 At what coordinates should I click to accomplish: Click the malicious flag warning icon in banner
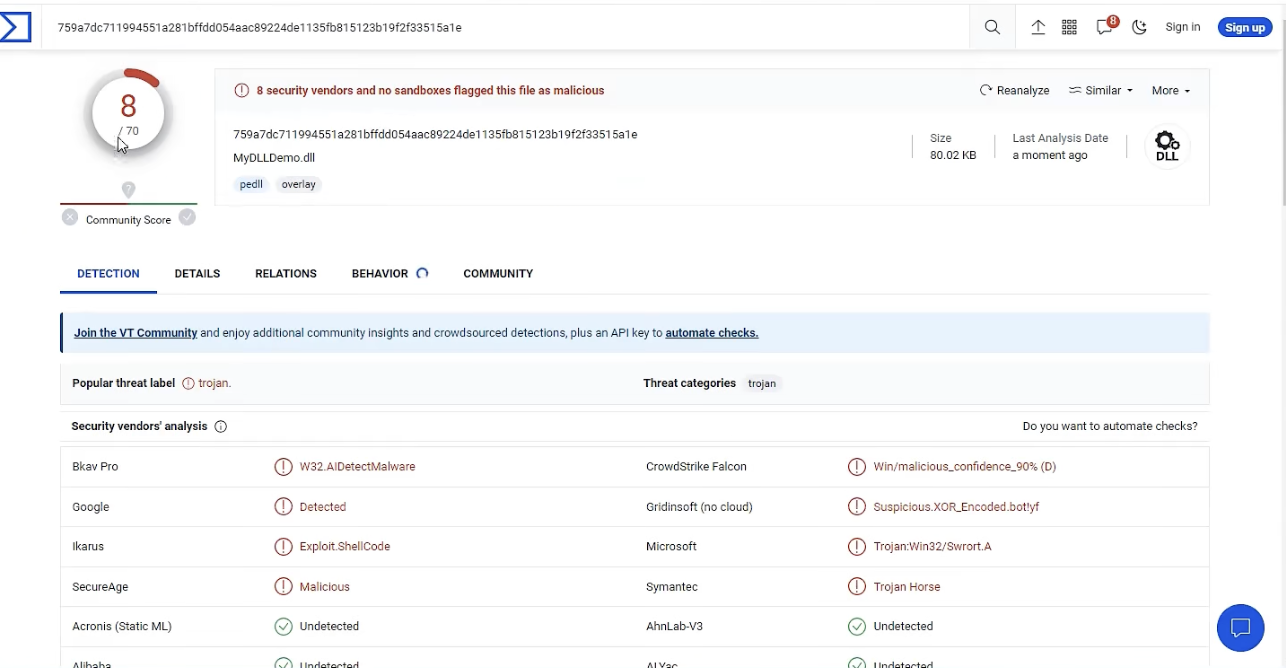[241, 90]
